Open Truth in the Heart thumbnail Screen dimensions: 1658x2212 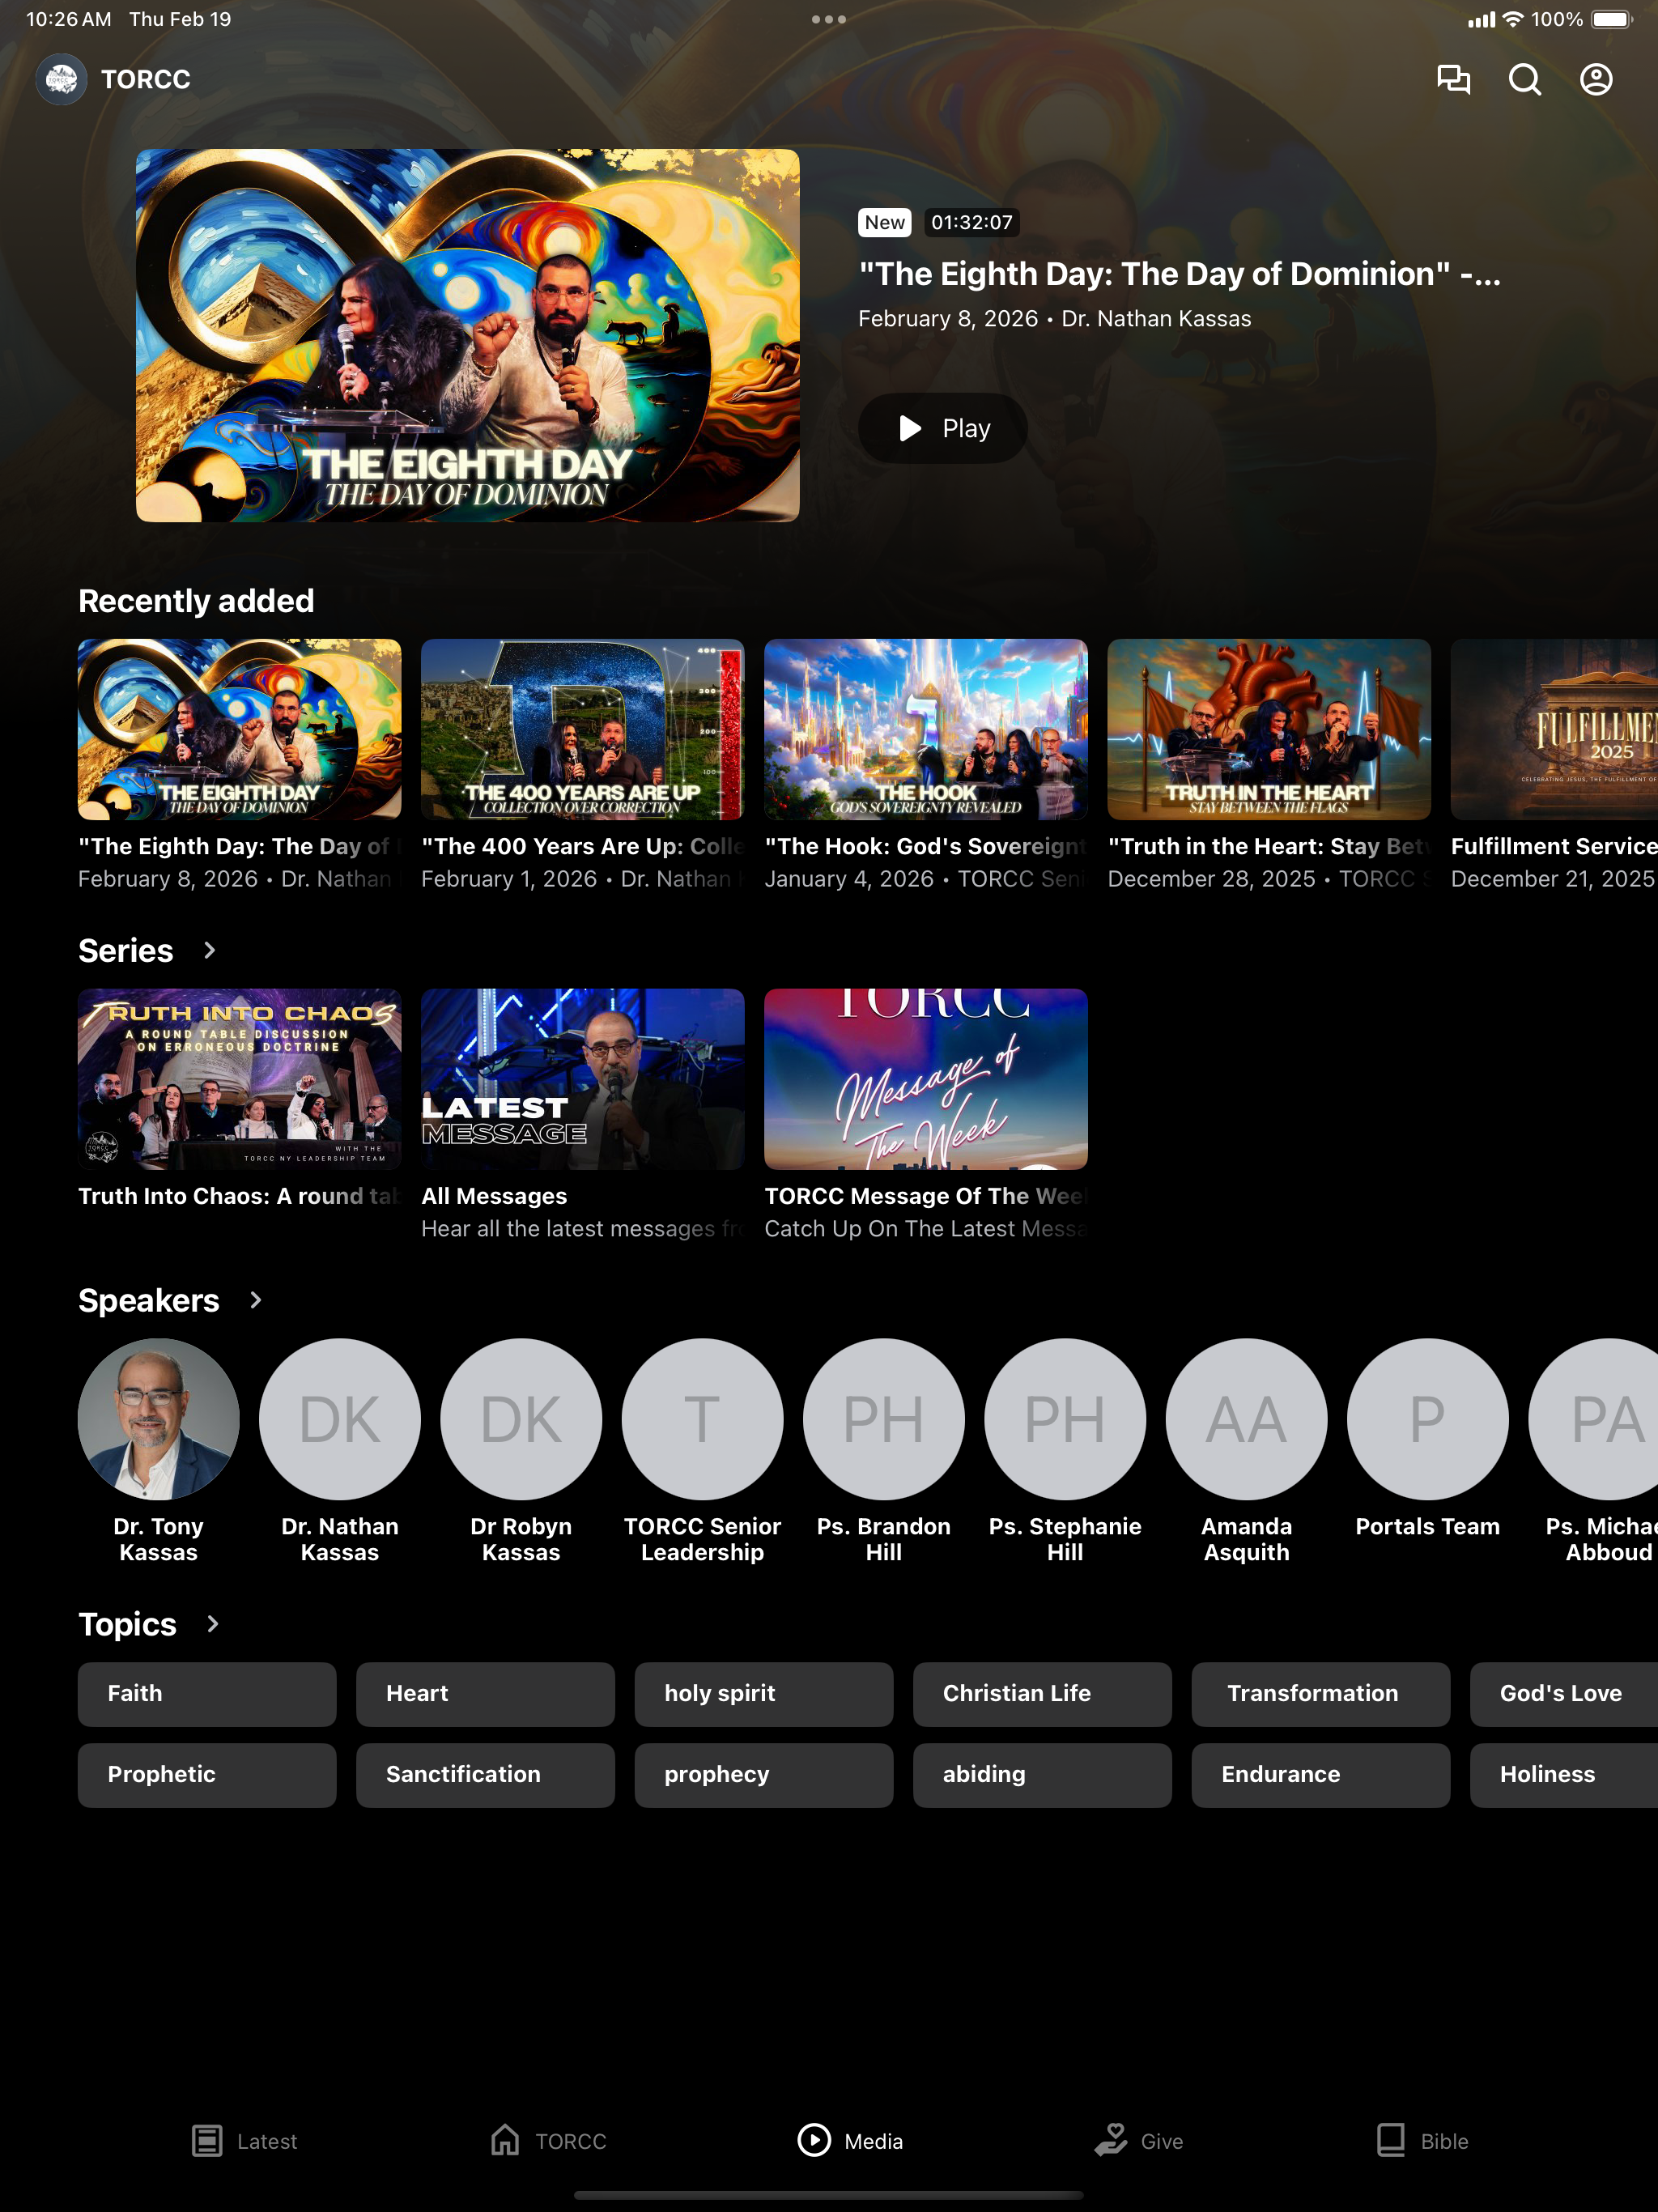tap(1269, 729)
